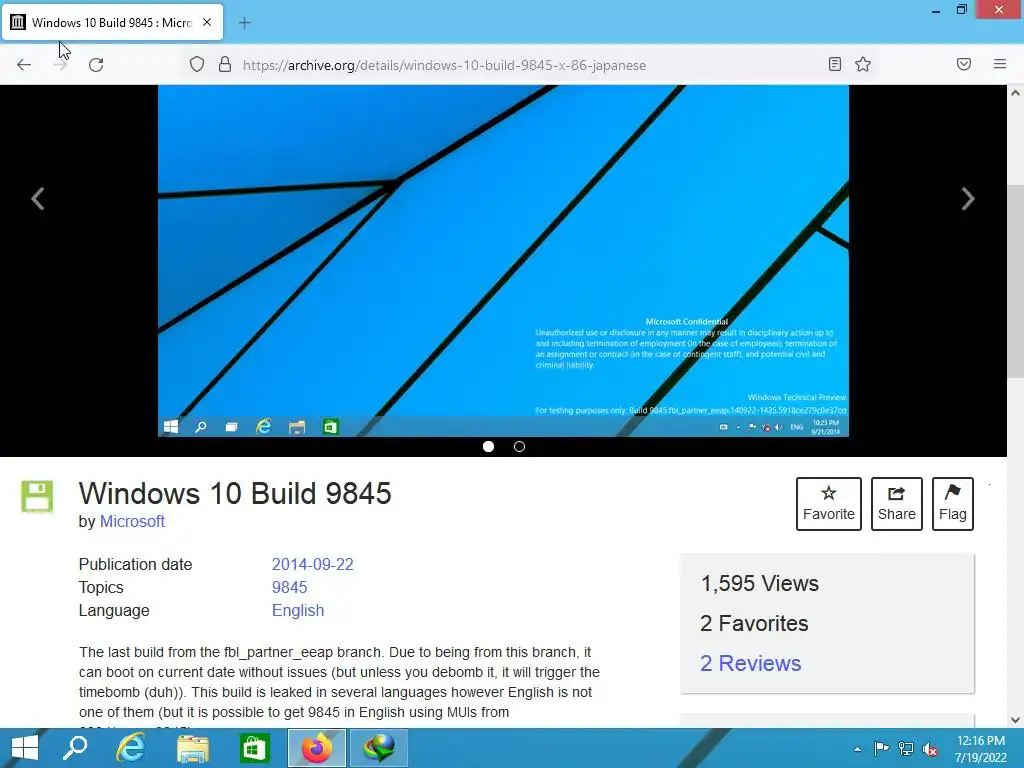
Task: Launch Internet Explorer from taskbar
Action: (131, 748)
